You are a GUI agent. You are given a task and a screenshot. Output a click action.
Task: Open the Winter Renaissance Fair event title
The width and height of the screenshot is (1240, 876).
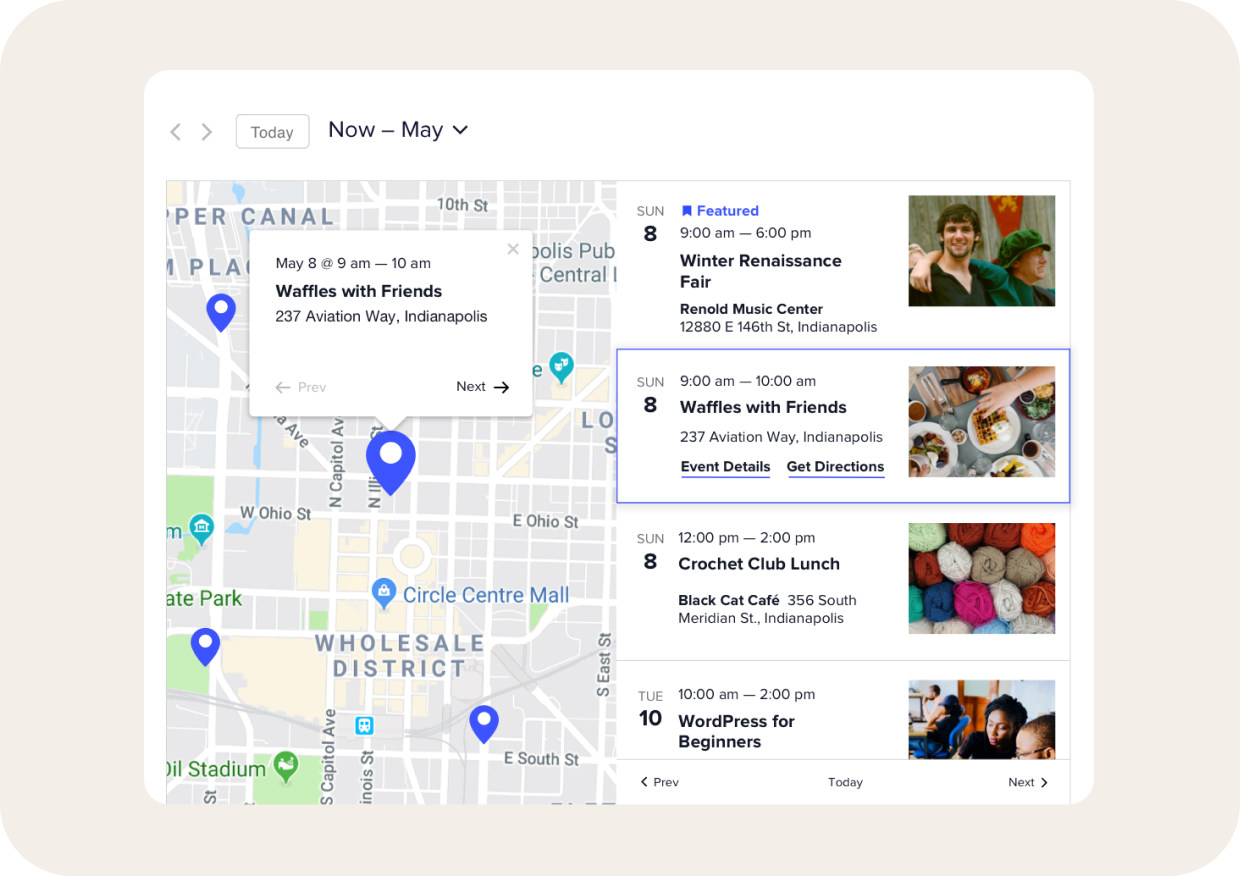760,271
